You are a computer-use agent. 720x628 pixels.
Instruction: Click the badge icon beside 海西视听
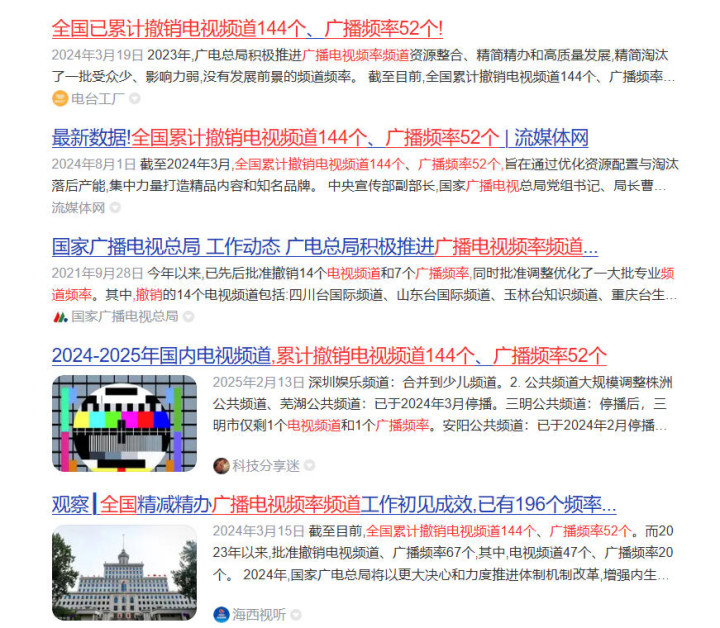pyautogui.click(x=296, y=615)
